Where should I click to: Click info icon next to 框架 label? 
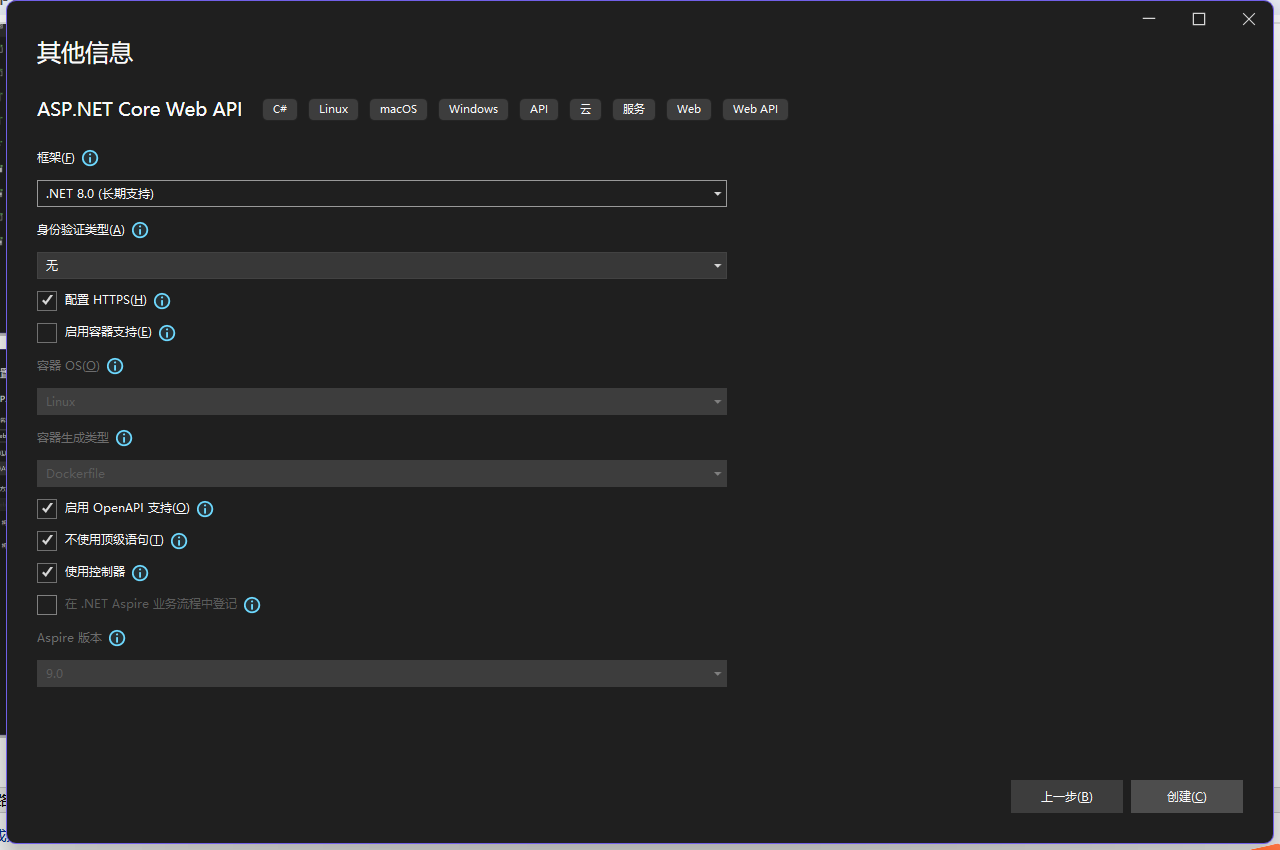click(90, 158)
